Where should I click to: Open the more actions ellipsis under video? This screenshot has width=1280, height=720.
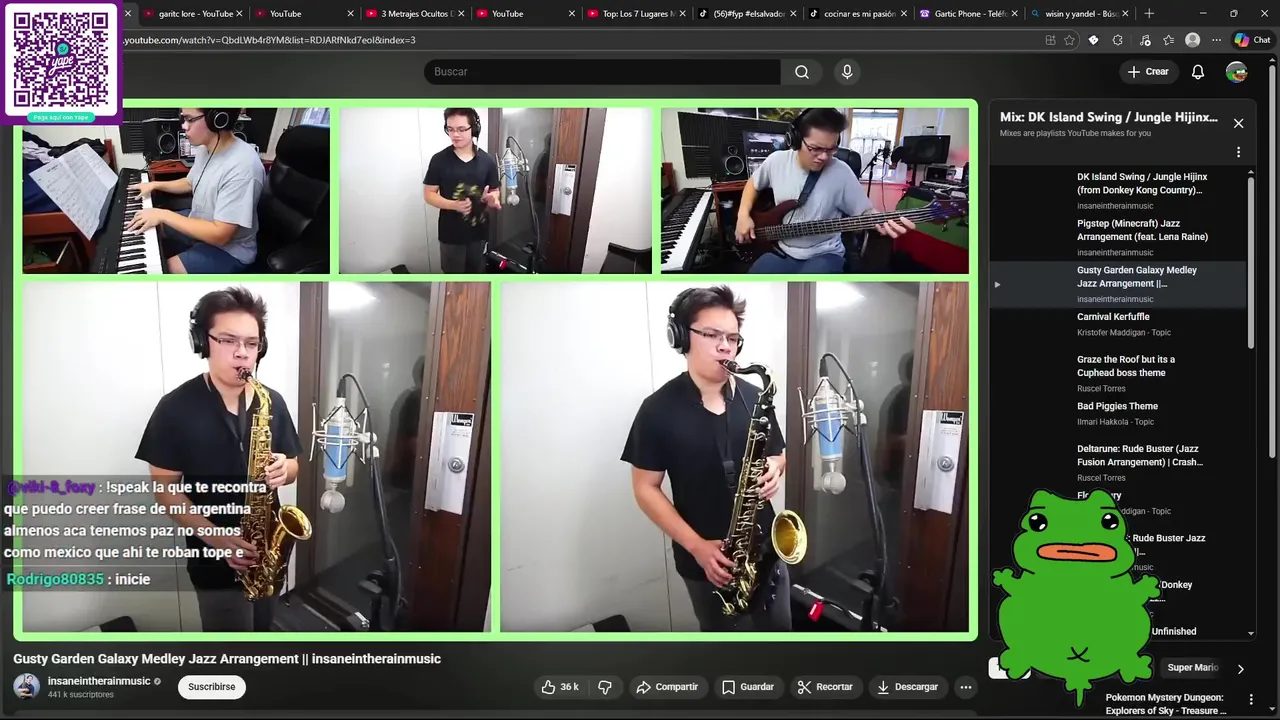pyautogui.click(x=965, y=687)
